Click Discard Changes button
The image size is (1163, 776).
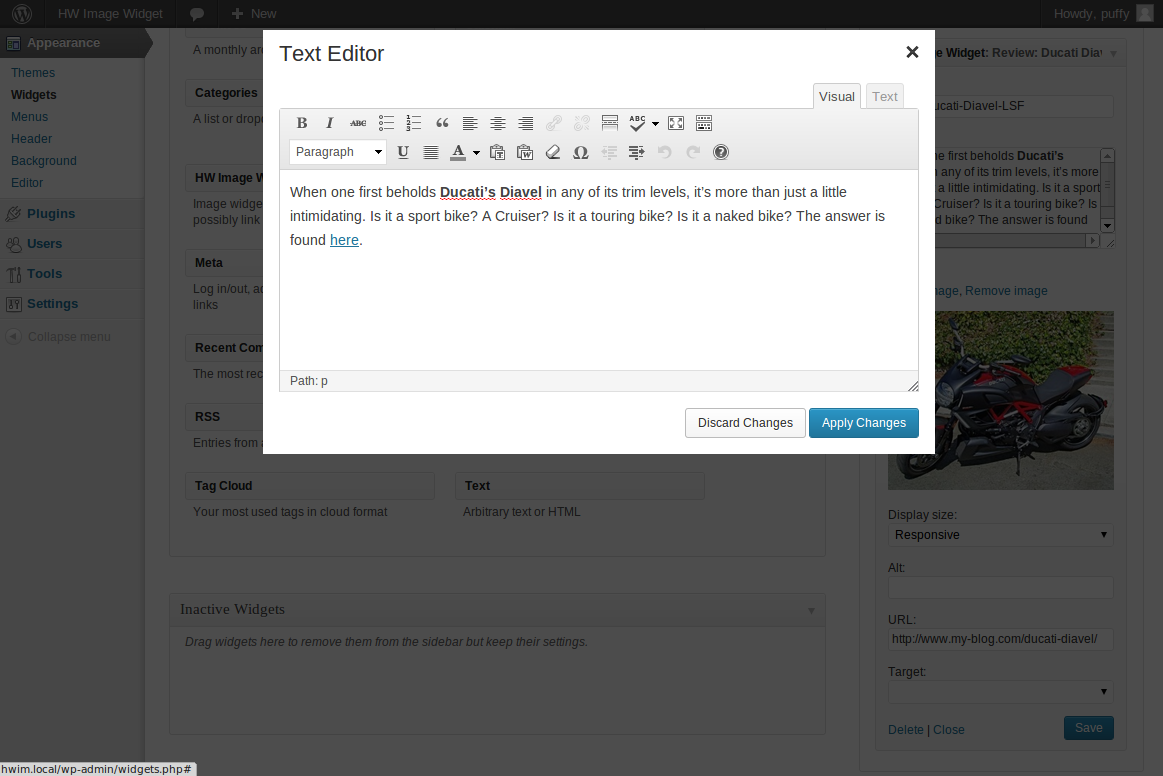point(745,423)
